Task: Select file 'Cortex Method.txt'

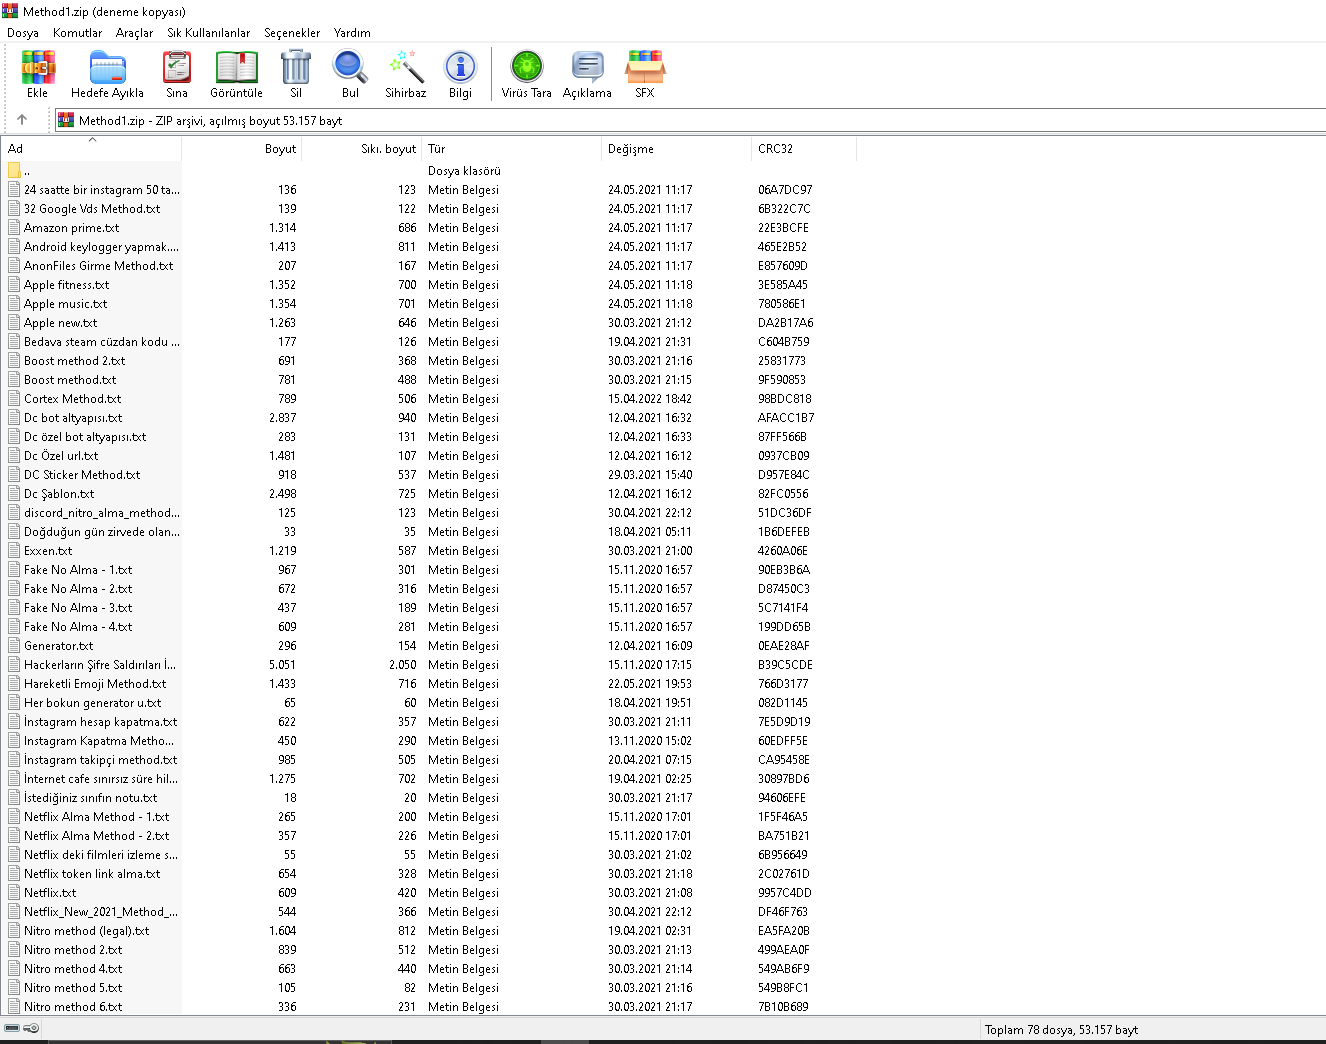Action: (72, 399)
